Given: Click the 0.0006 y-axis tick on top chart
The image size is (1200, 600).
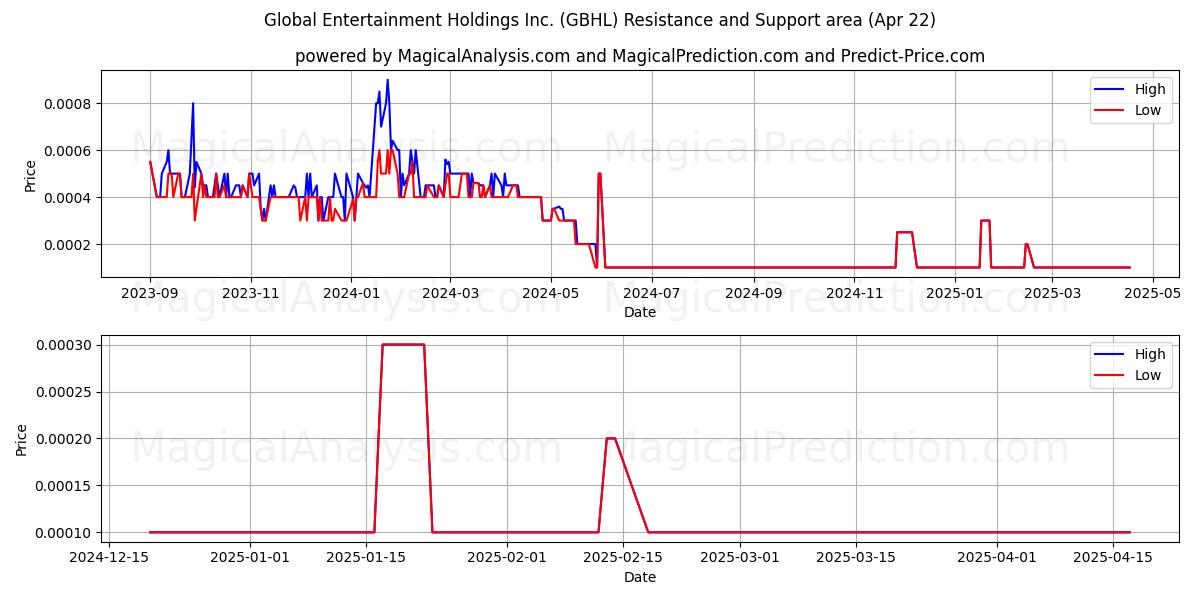Looking at the screenshot, I should coord(69,151).
